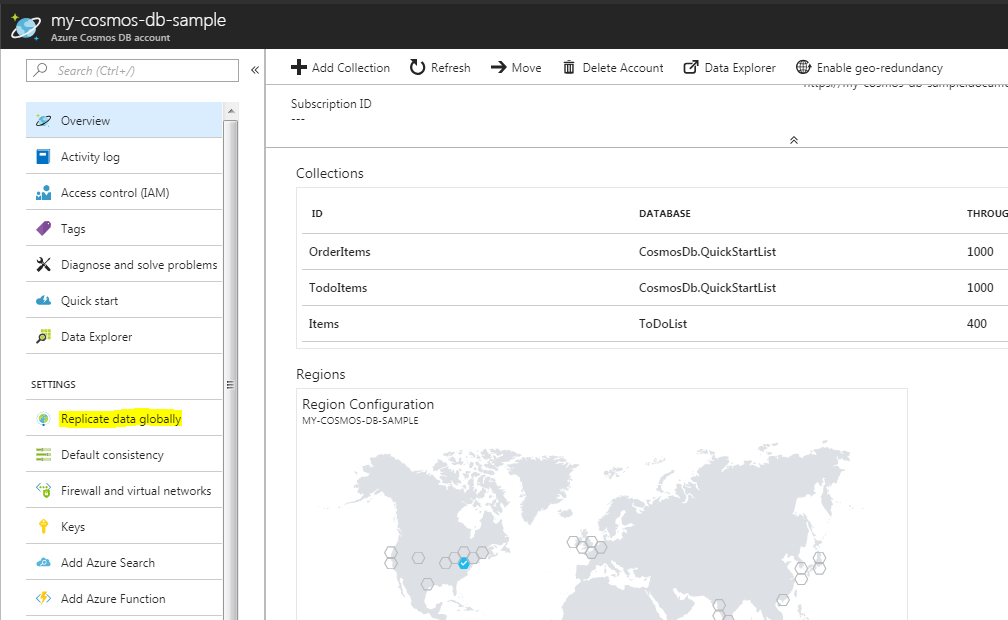The image size is (1008, 620).
Task: Click the Keys icon in sidebar
Action: click(43, 527)
